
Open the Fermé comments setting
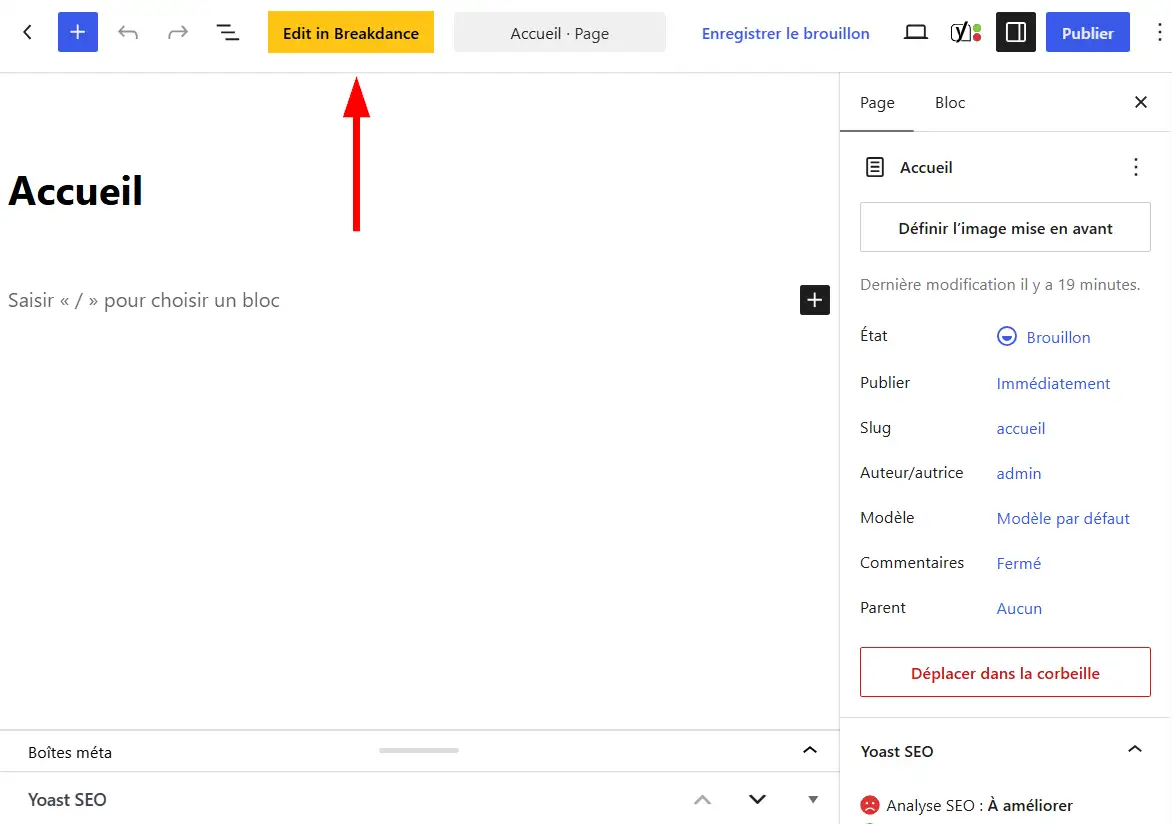coord(1019,563)
